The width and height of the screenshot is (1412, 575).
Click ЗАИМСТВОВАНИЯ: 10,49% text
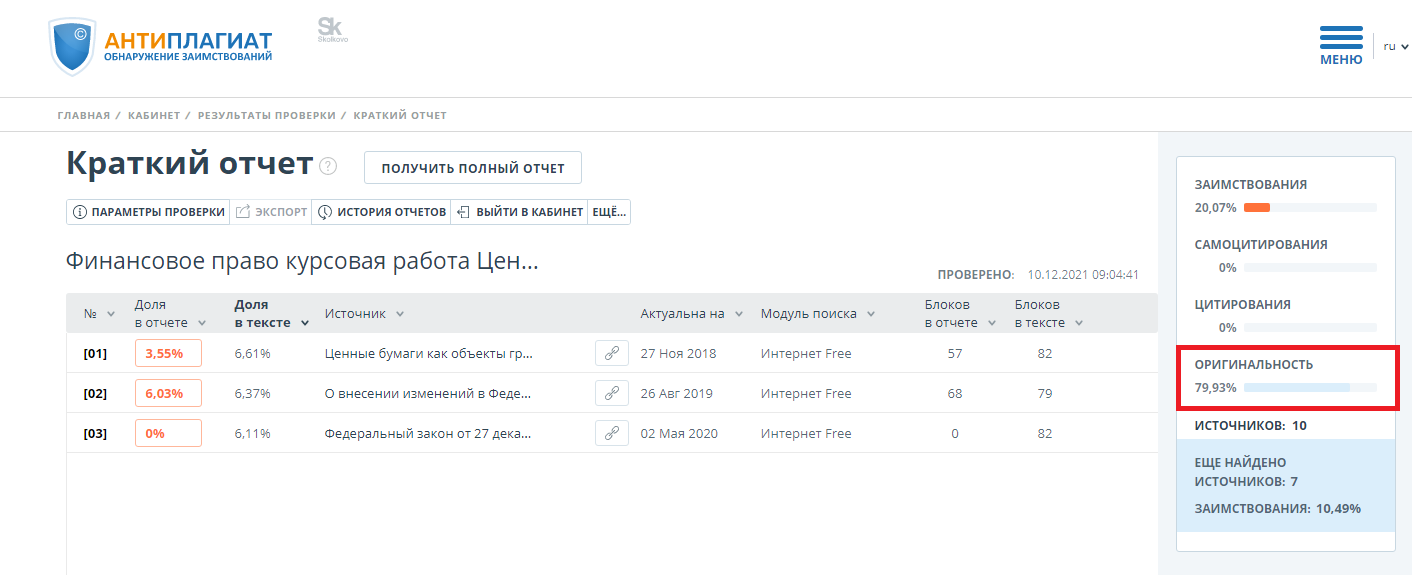[x=1278, y=509]
